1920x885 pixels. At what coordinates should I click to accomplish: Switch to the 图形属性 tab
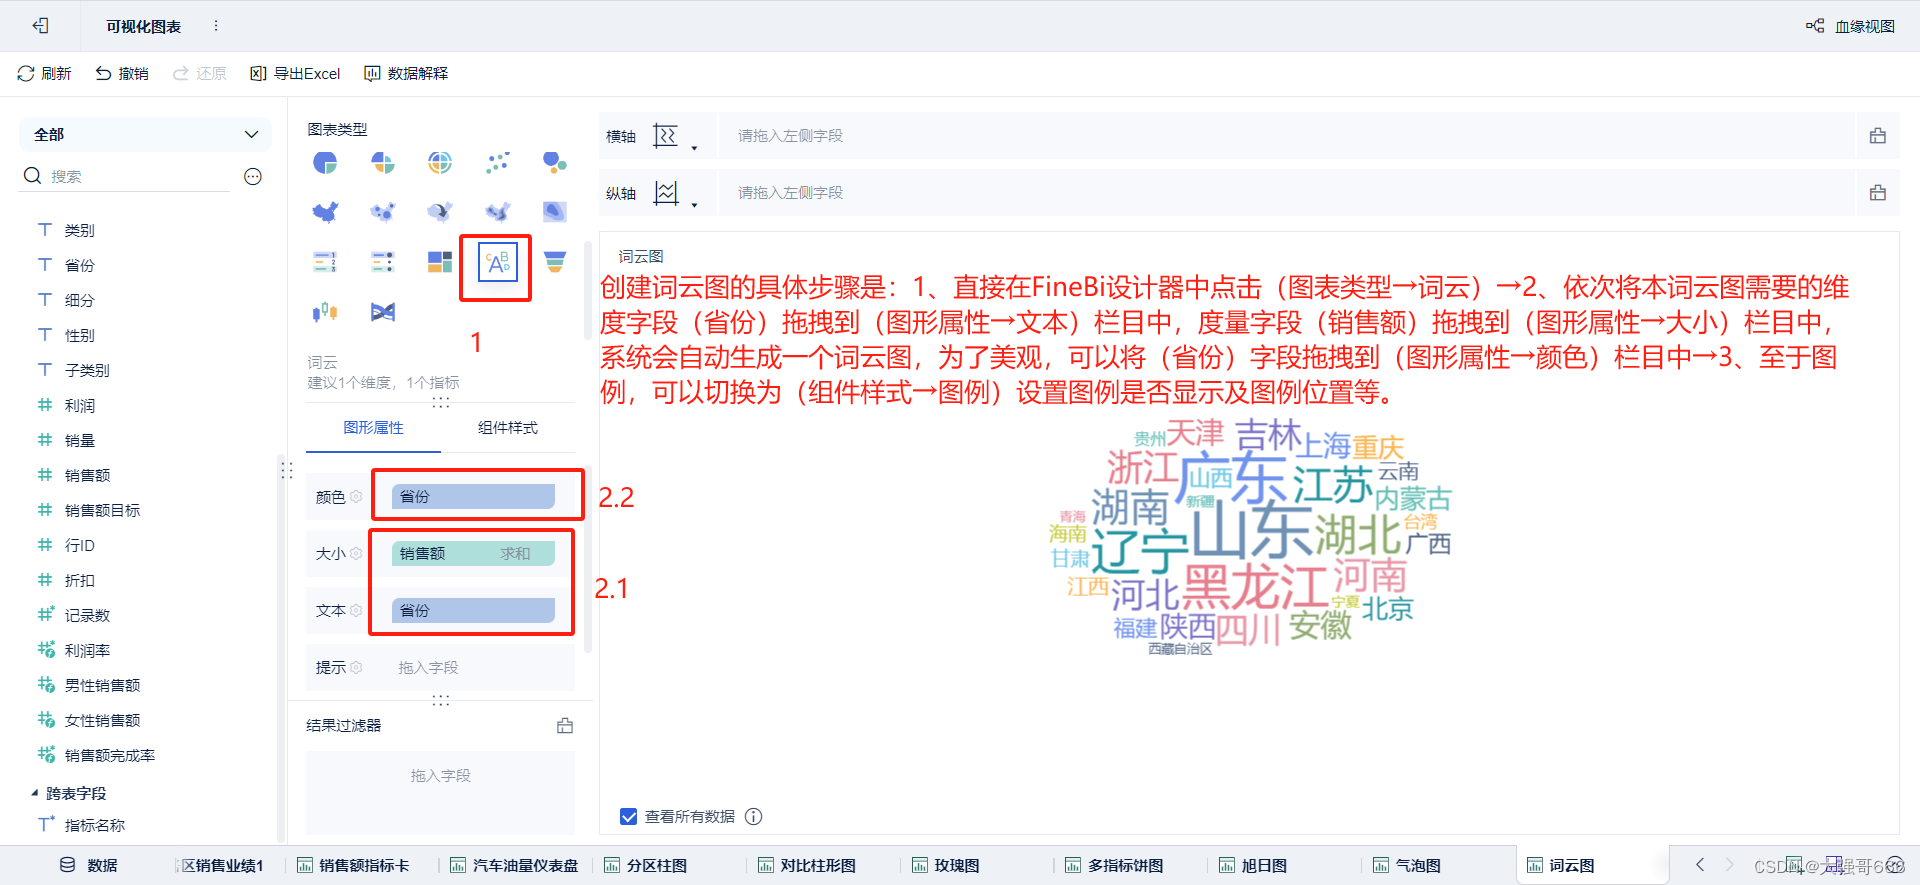pos(373,428)
